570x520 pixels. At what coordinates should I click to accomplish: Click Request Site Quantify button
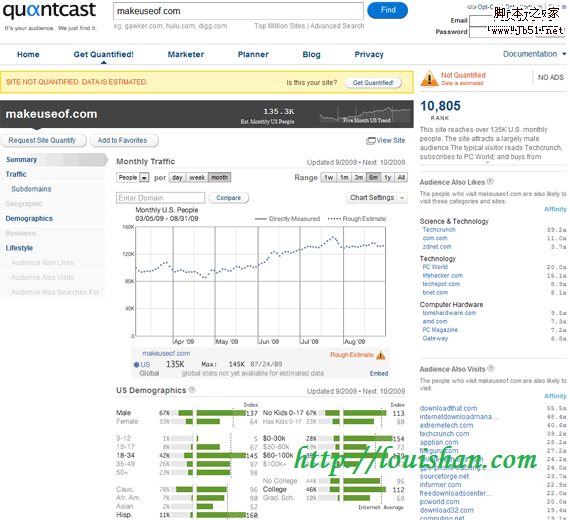click(43, 140)
